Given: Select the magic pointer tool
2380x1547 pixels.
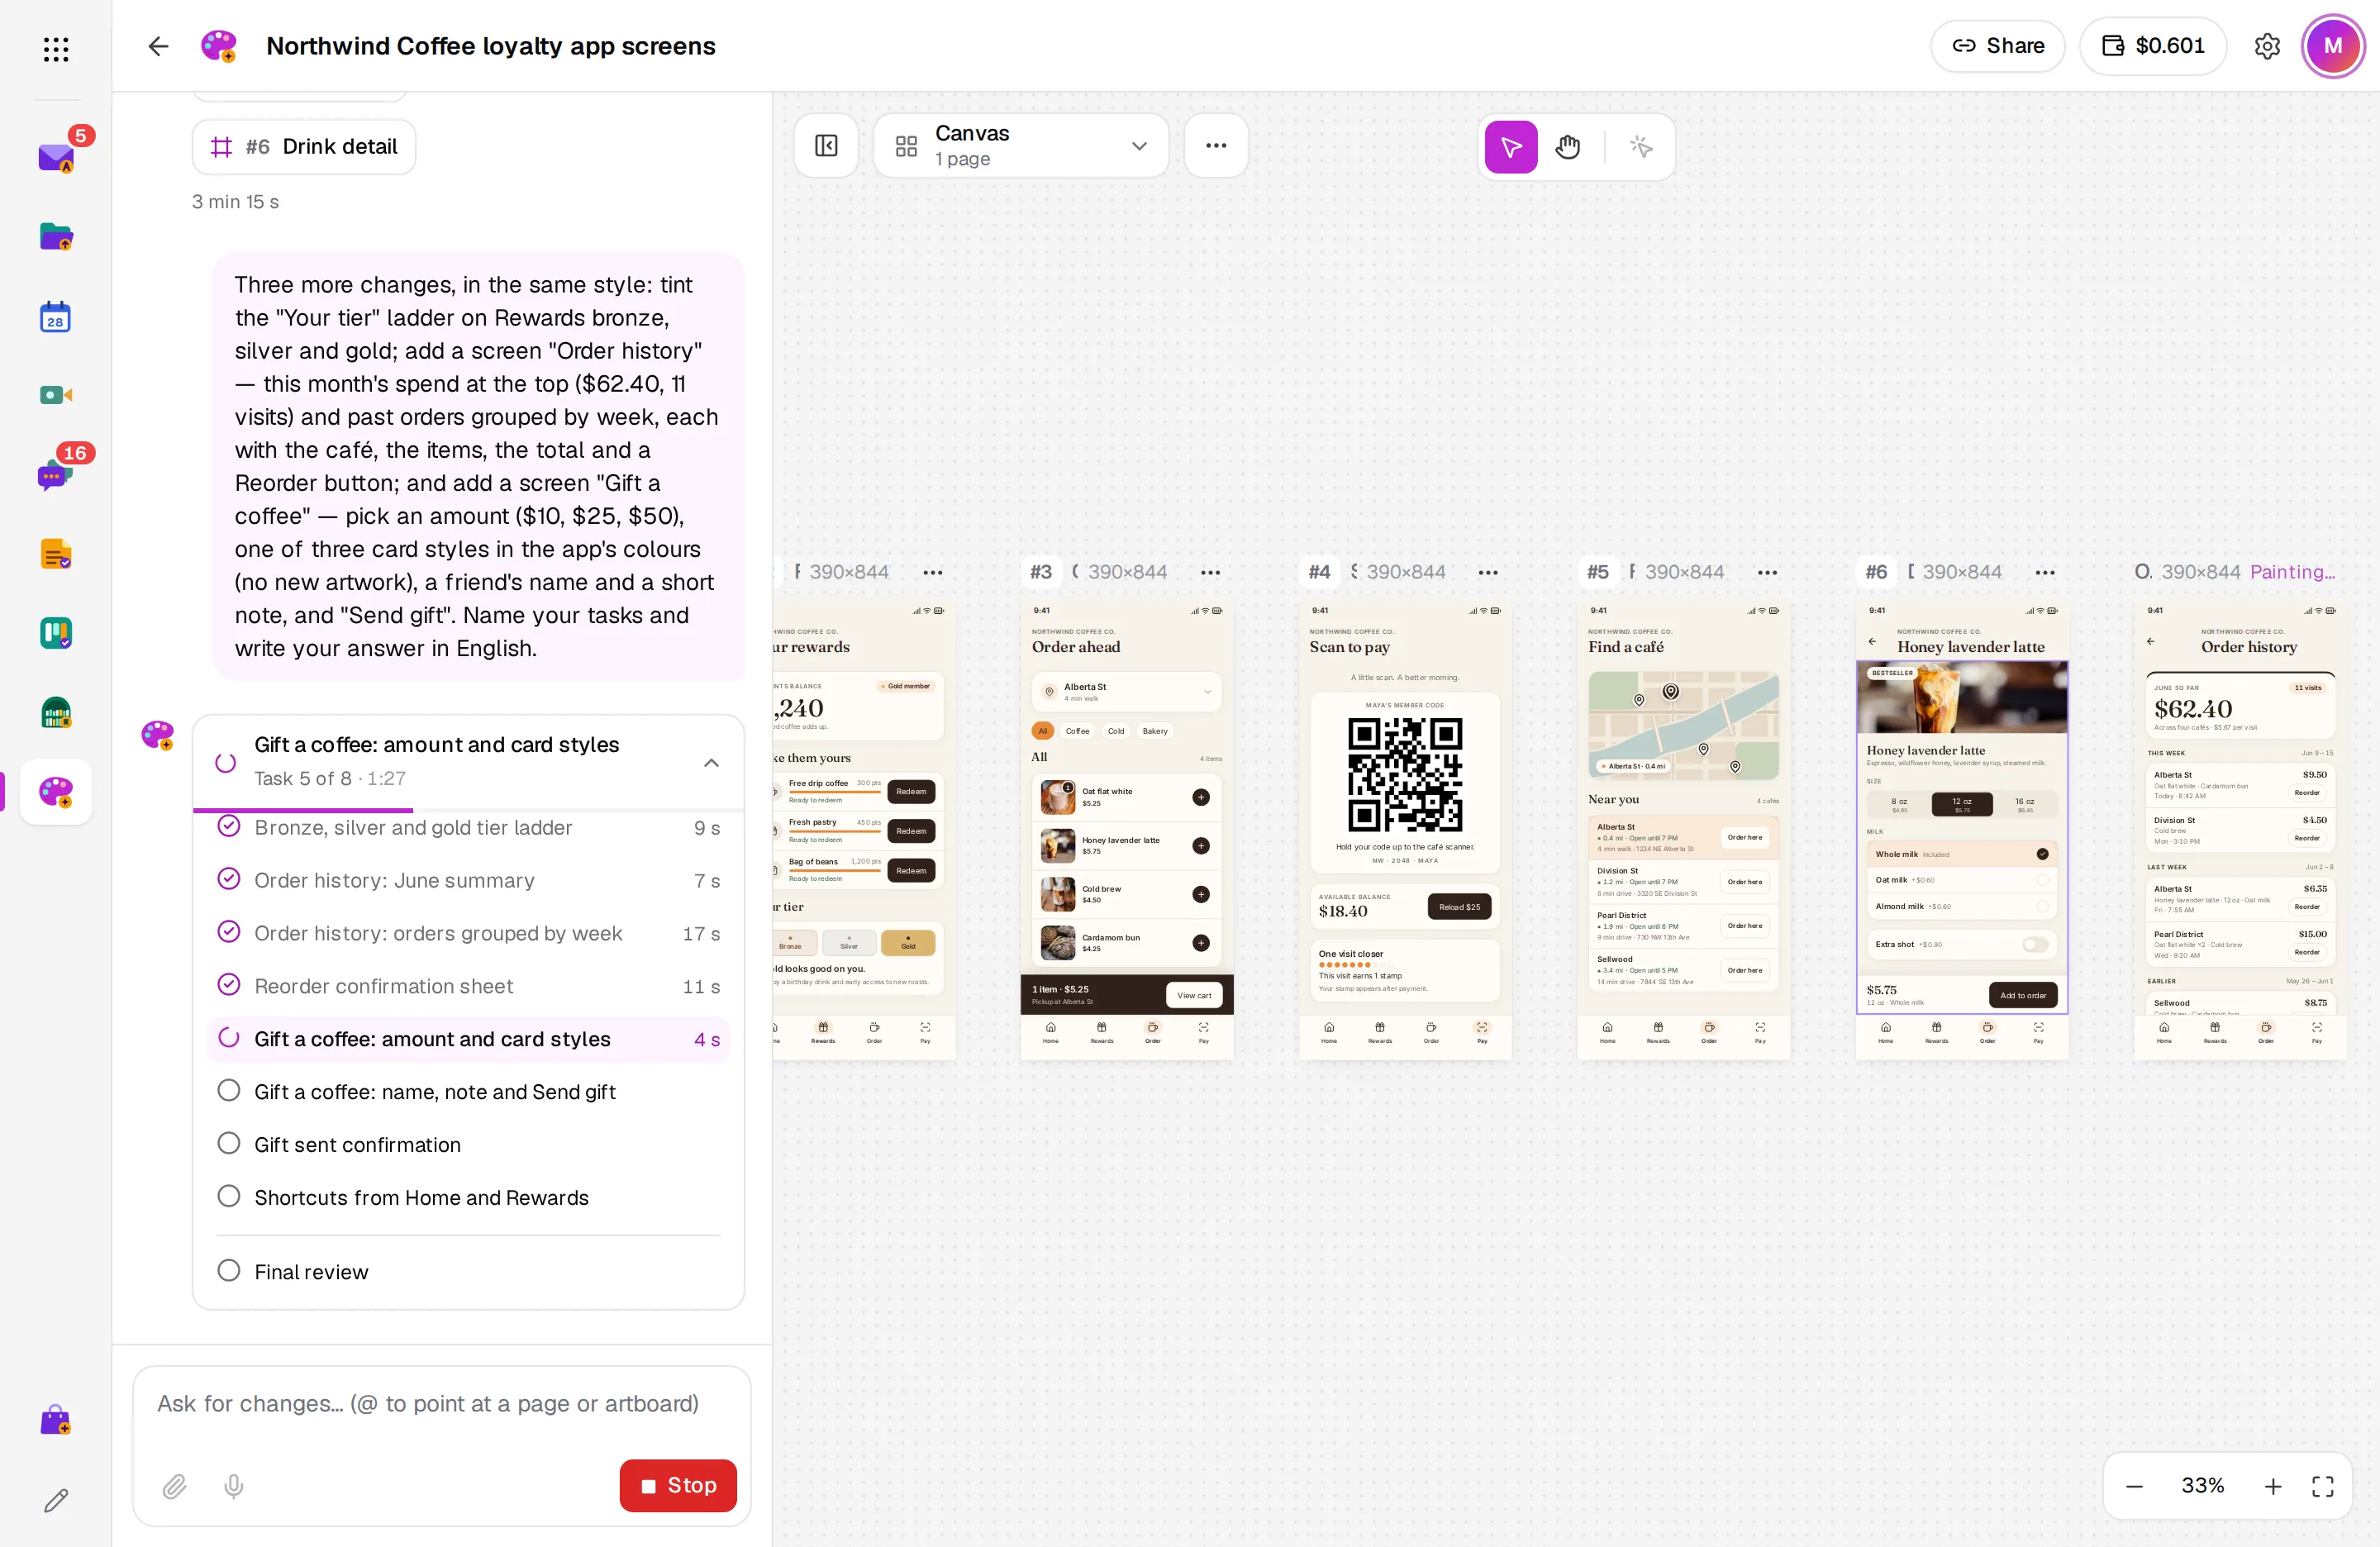Looking at the screenshot, I should (1640, 147).
